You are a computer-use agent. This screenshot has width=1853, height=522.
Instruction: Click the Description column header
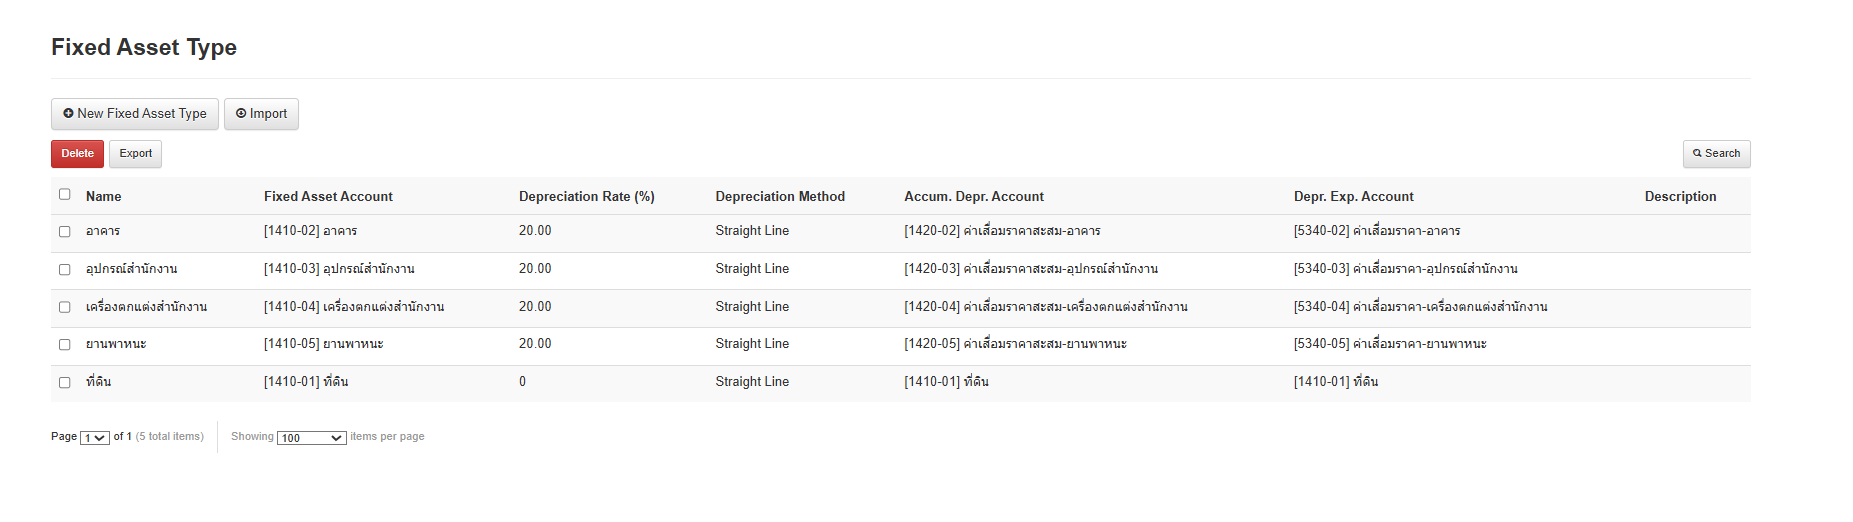[x=1680, y=197]
